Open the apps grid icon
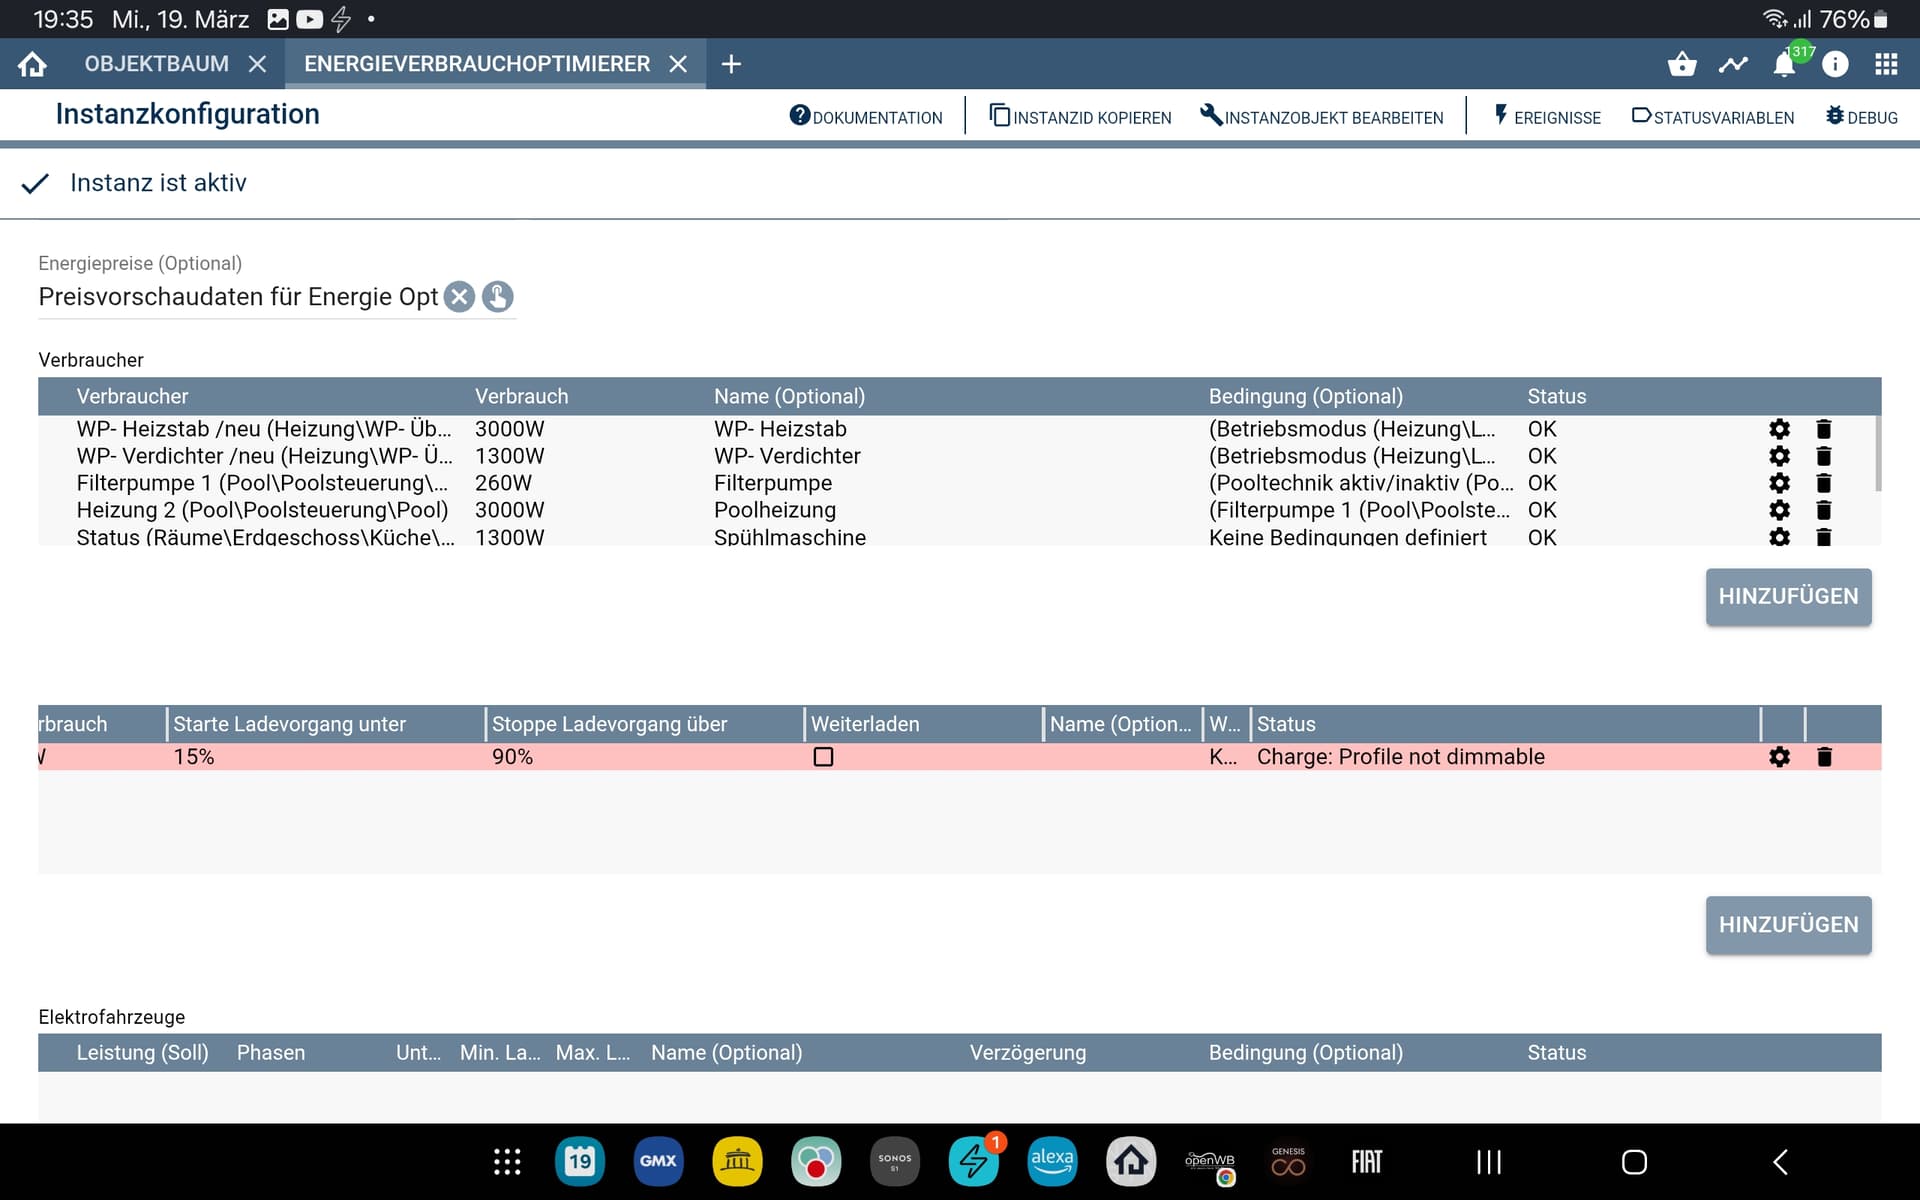 (x=1886, y=64)
